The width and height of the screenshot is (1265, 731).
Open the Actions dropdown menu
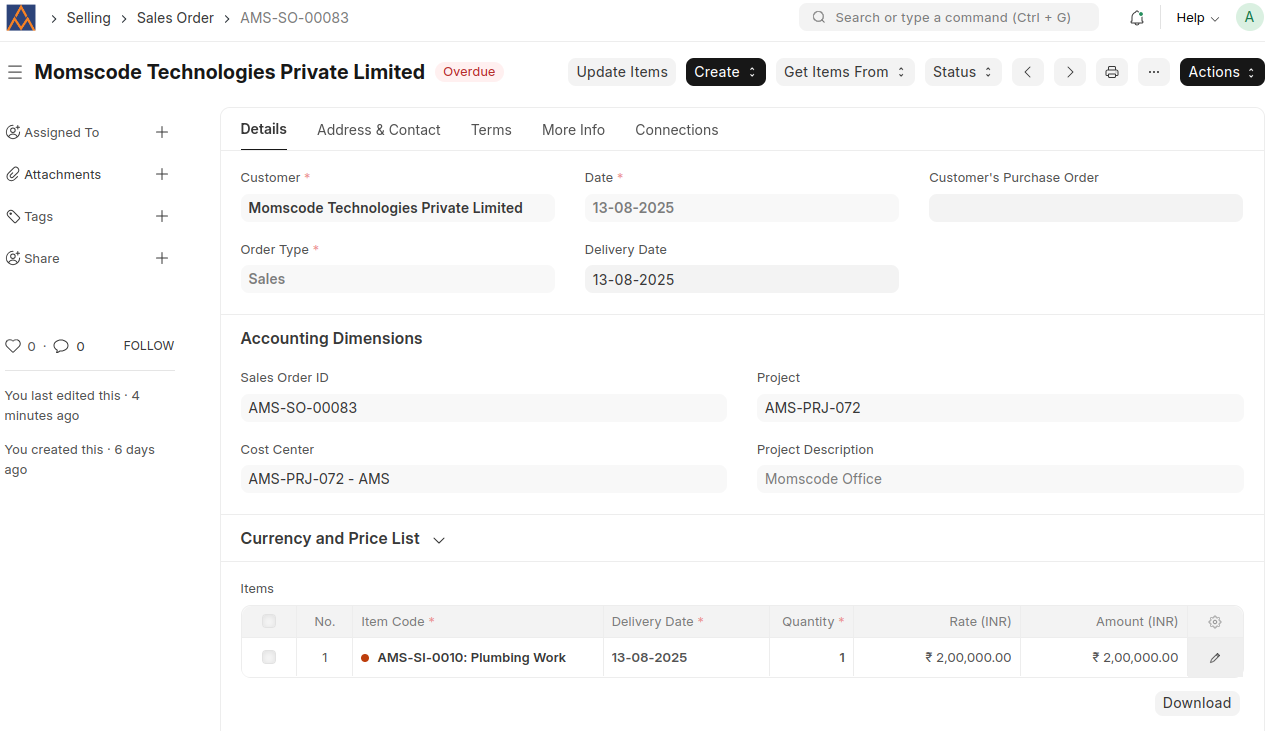pos(1221,72)
